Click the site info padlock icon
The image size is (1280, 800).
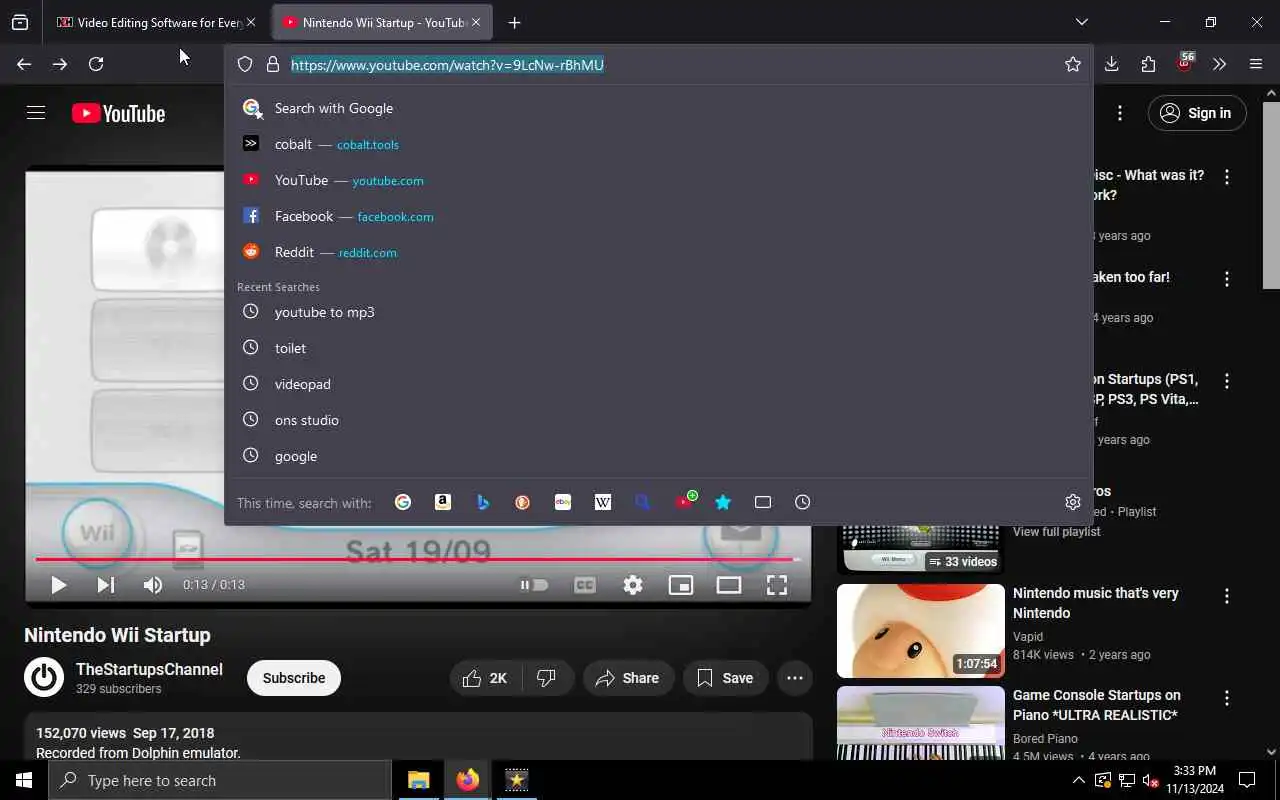click(273, 64)
